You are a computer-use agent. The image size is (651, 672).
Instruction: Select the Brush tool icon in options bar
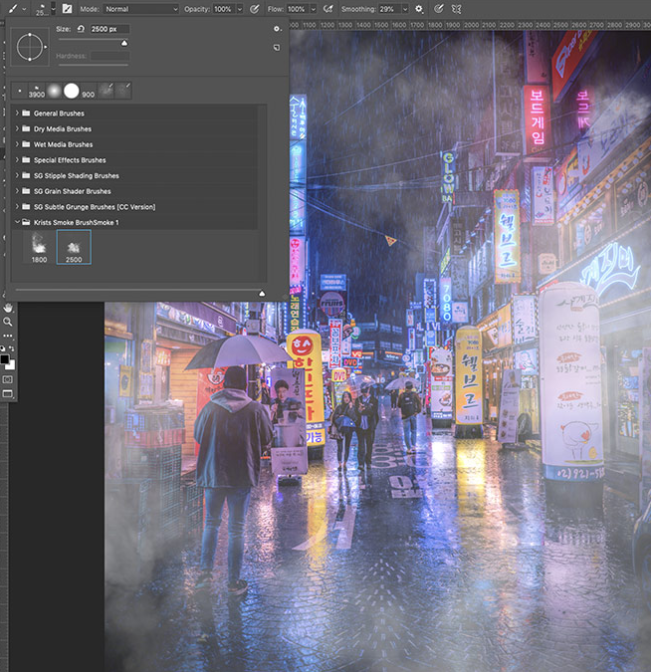coord(13,9)
